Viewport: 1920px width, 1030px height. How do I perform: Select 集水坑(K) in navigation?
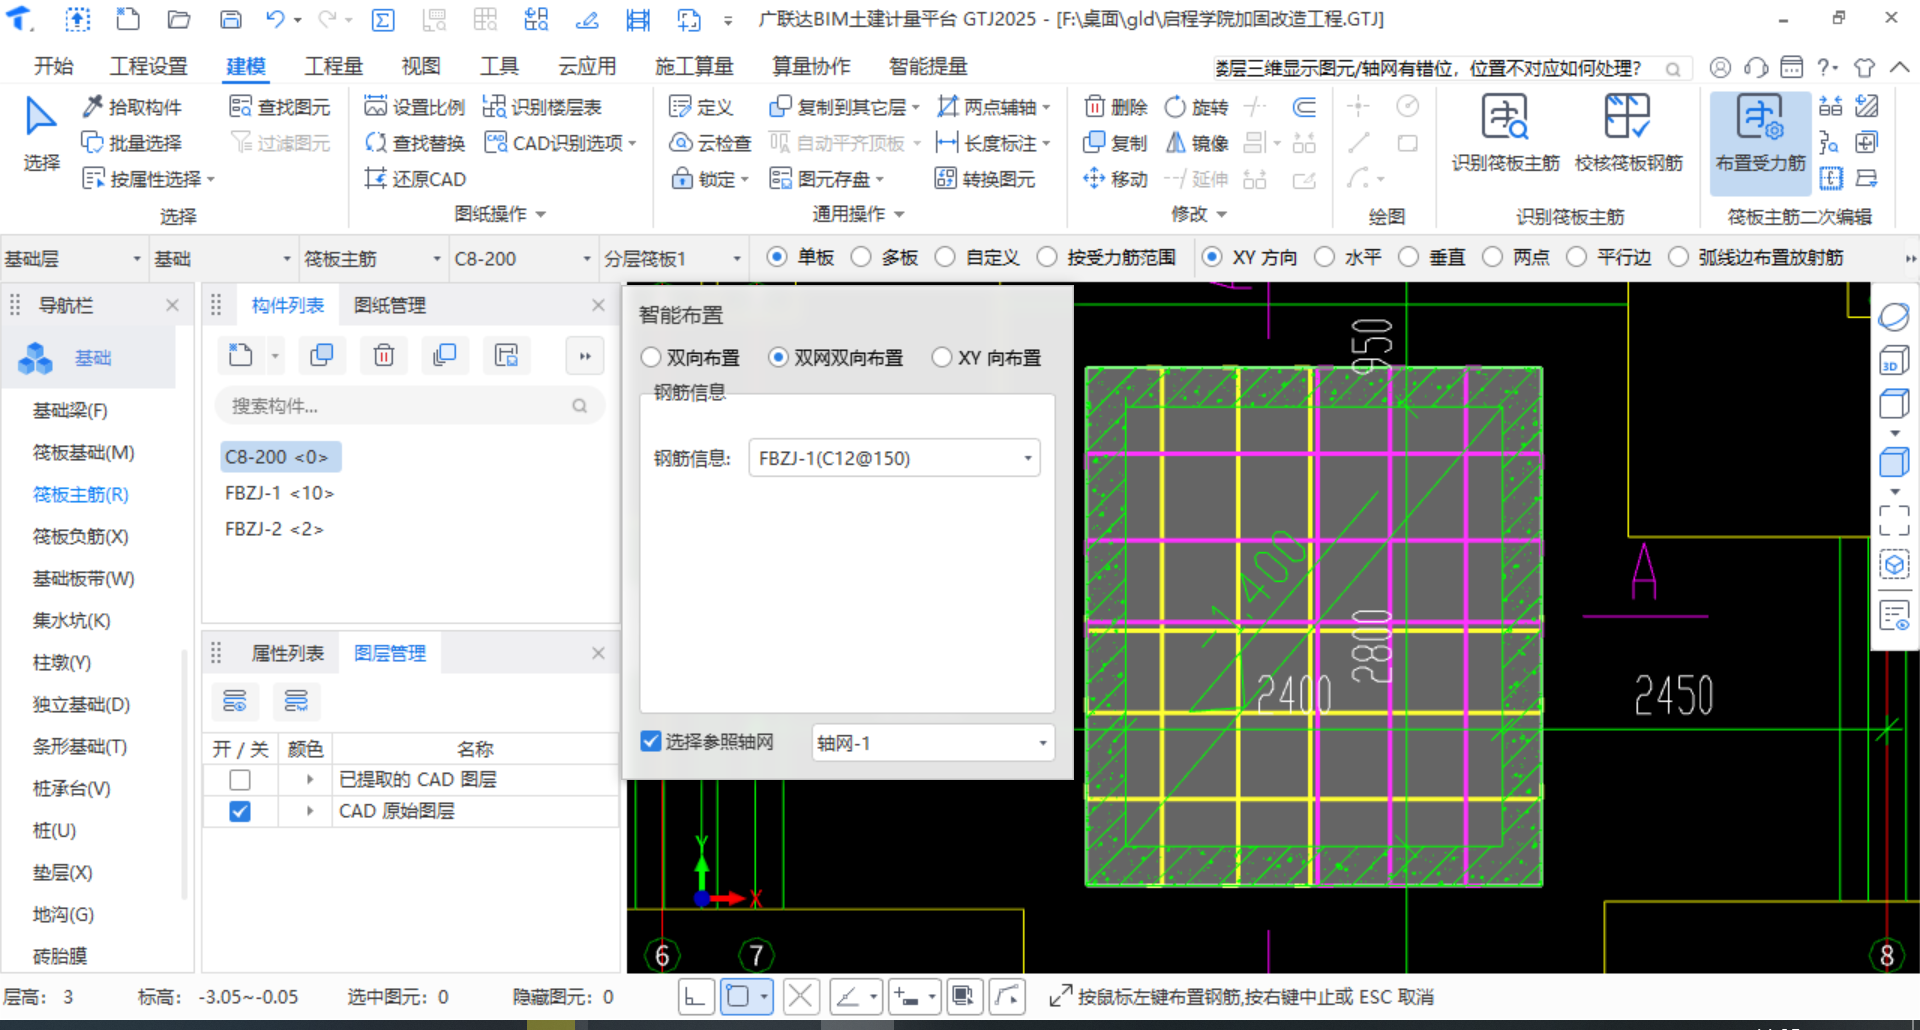(x=71, y=620)
